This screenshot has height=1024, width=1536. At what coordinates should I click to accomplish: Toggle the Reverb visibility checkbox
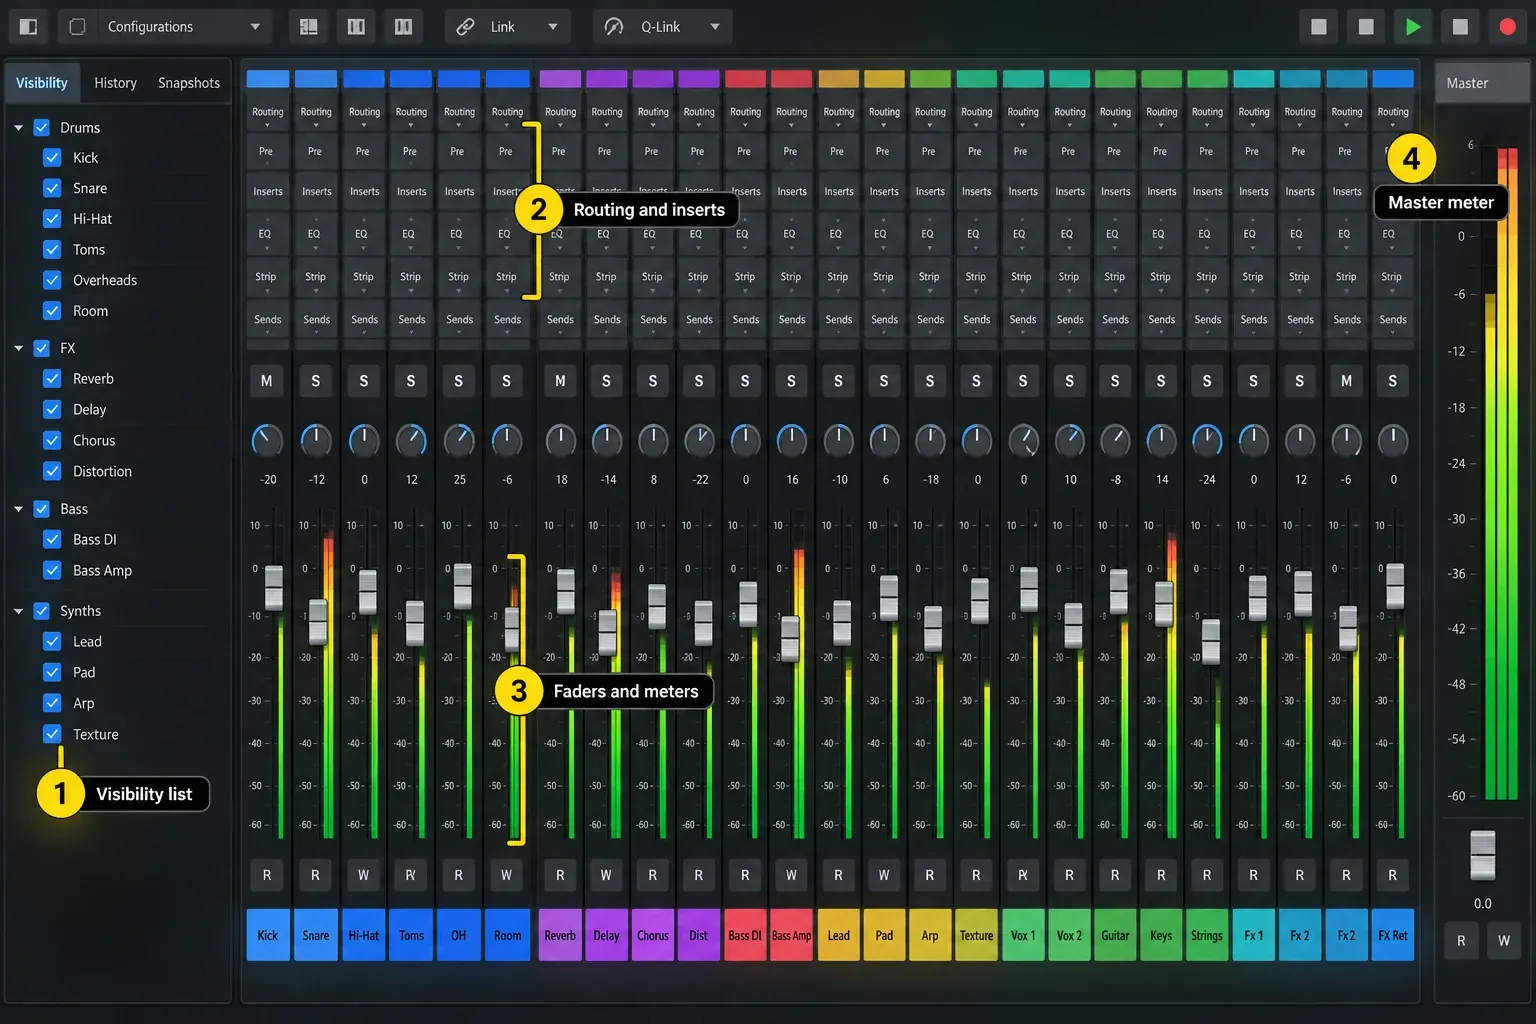point(52,379)
